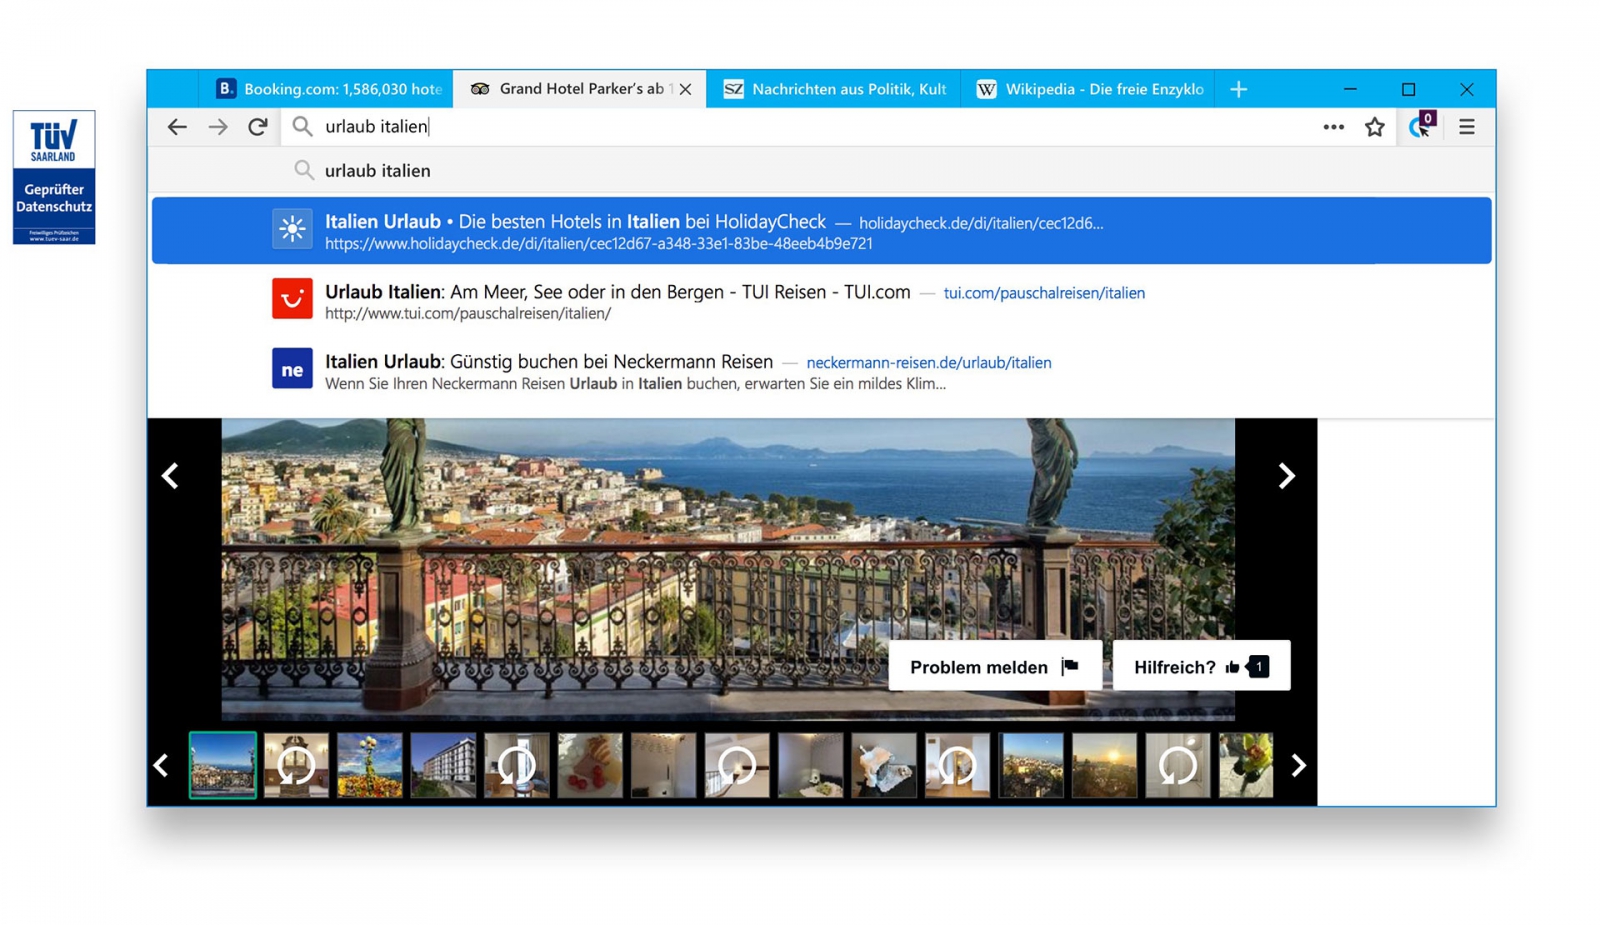Follow the neckermann-reisen.de/urlaub/italien link

929,363
